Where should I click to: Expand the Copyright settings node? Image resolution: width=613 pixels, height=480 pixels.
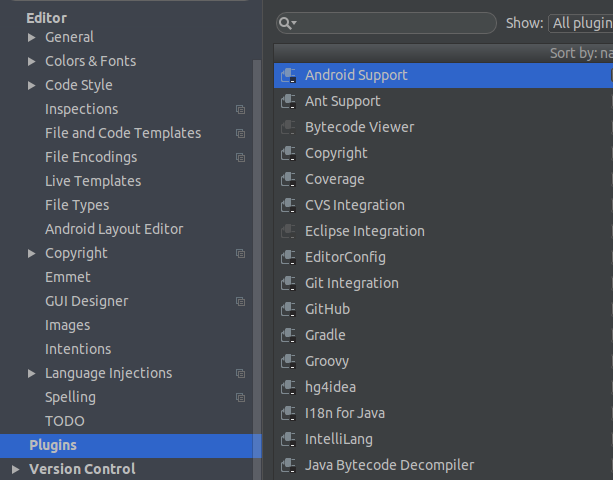point(32,254)
